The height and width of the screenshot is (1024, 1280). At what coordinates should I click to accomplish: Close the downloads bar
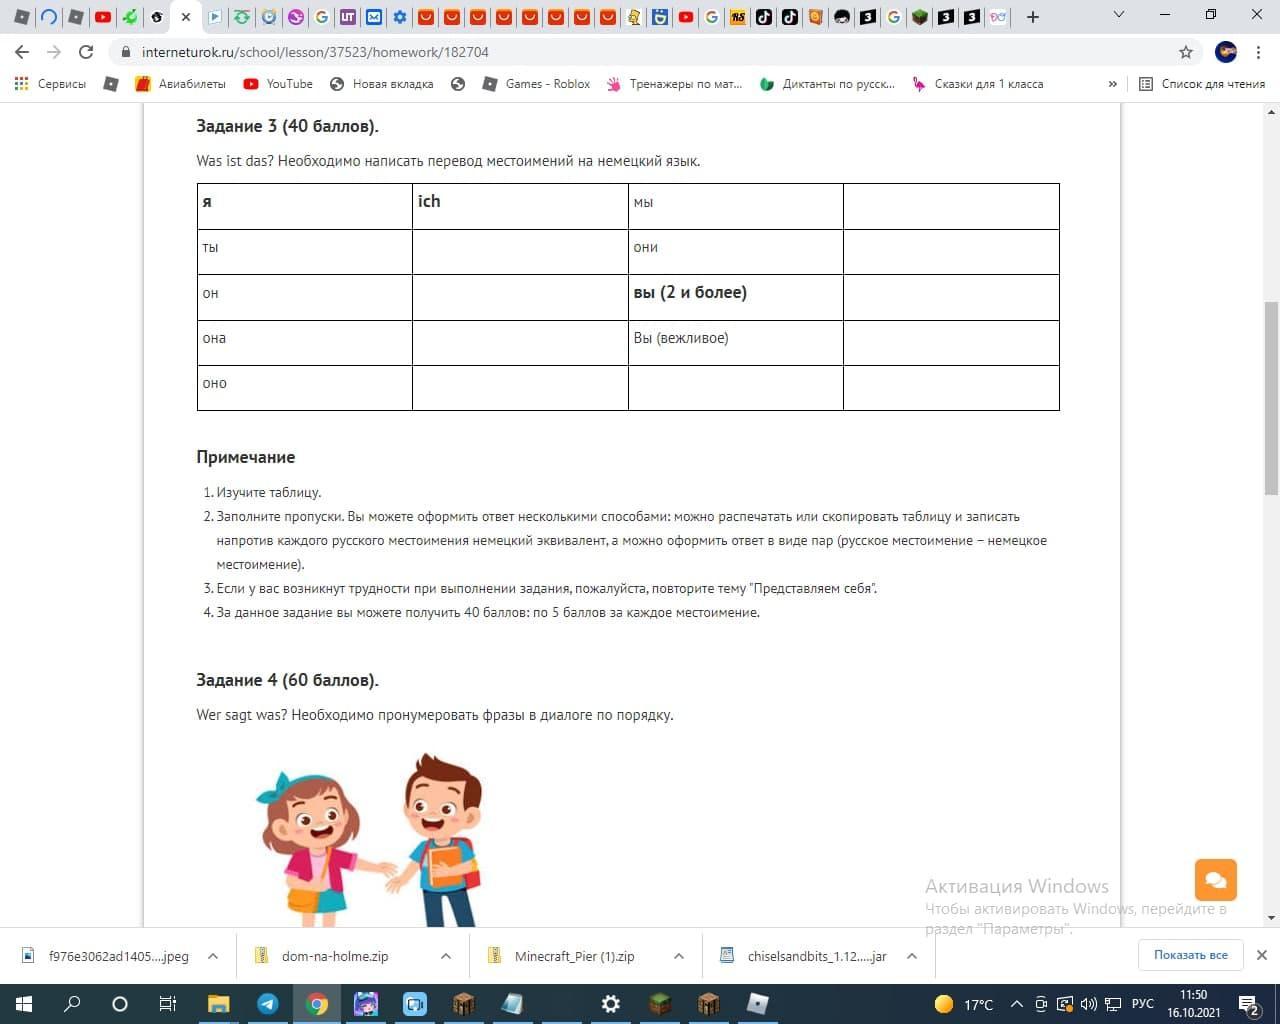pos(1262,955)
